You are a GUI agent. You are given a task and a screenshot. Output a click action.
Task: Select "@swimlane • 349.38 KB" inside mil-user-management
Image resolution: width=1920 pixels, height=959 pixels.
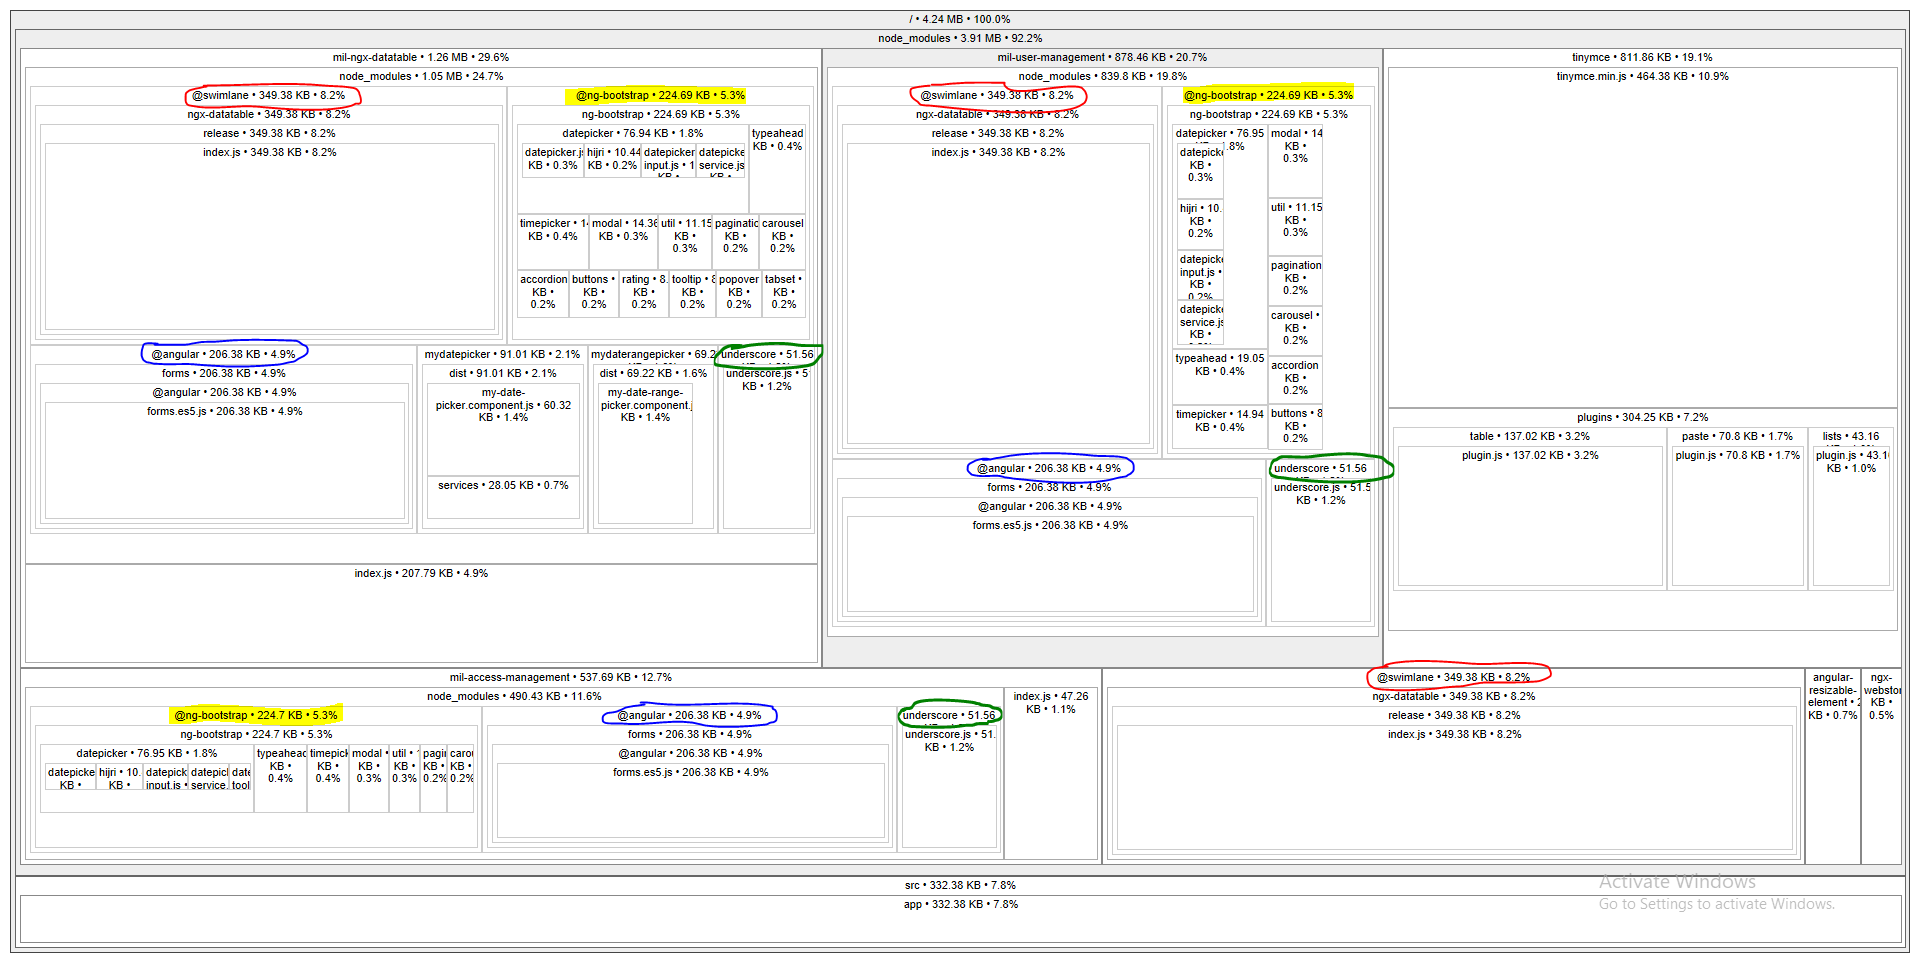point(997,95)
